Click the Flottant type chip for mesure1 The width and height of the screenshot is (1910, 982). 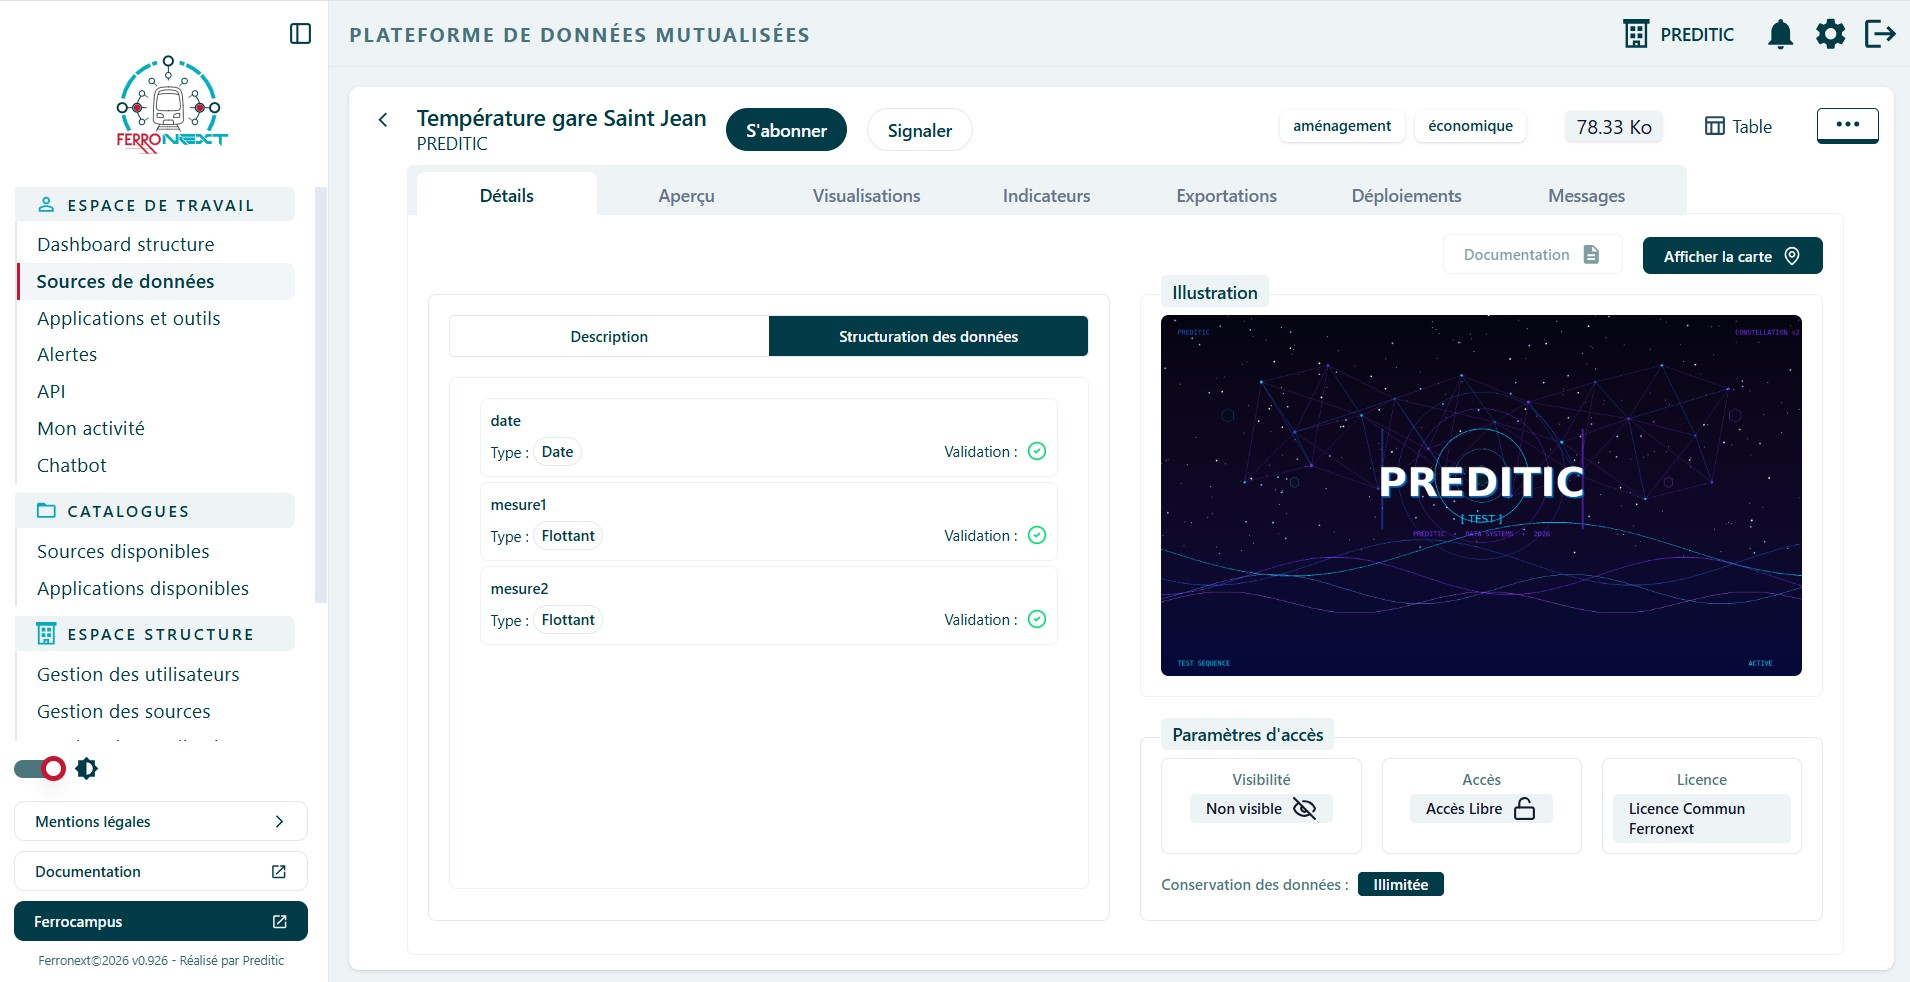[568, 536]
